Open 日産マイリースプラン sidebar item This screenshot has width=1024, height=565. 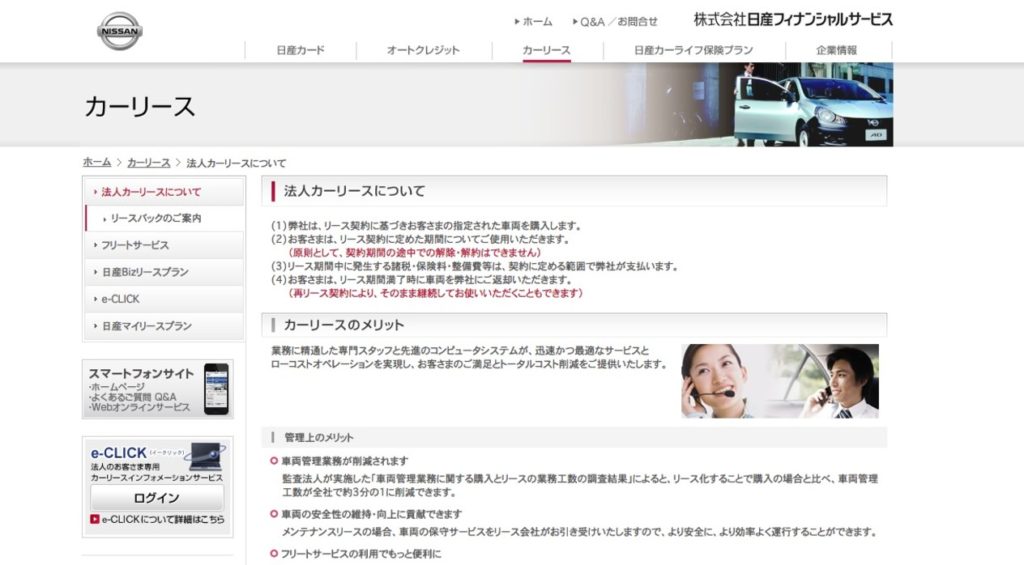tap(164, 326)
